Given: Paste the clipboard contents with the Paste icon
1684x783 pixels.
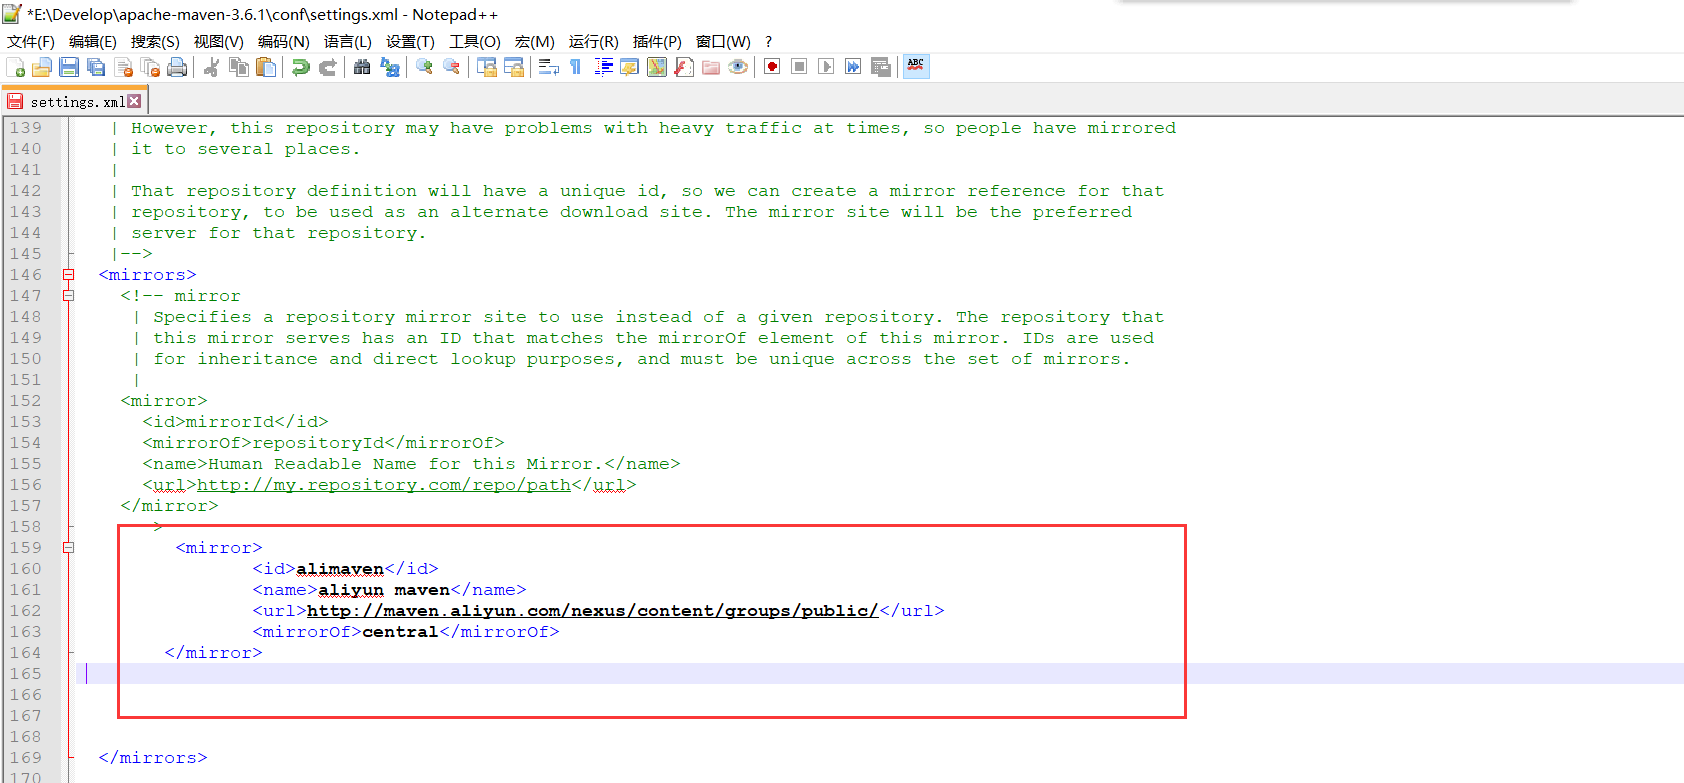Looking at the screenshot, I should (266, 67).
